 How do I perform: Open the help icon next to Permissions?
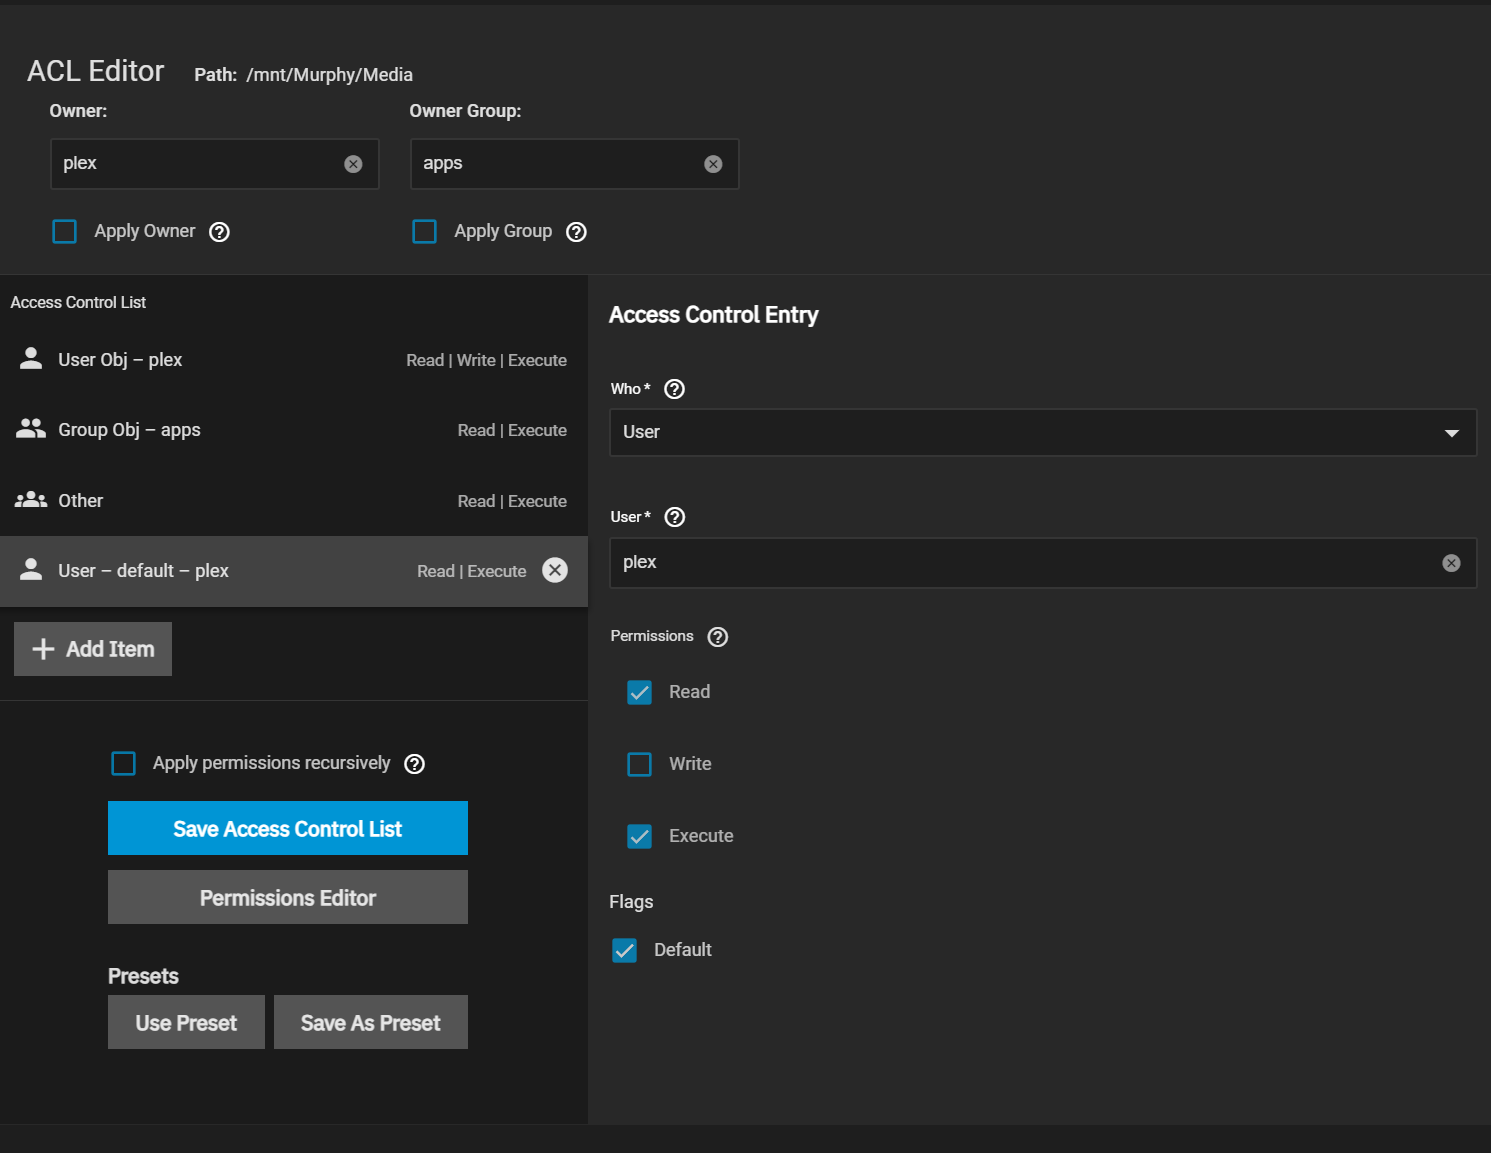[718, 637]
